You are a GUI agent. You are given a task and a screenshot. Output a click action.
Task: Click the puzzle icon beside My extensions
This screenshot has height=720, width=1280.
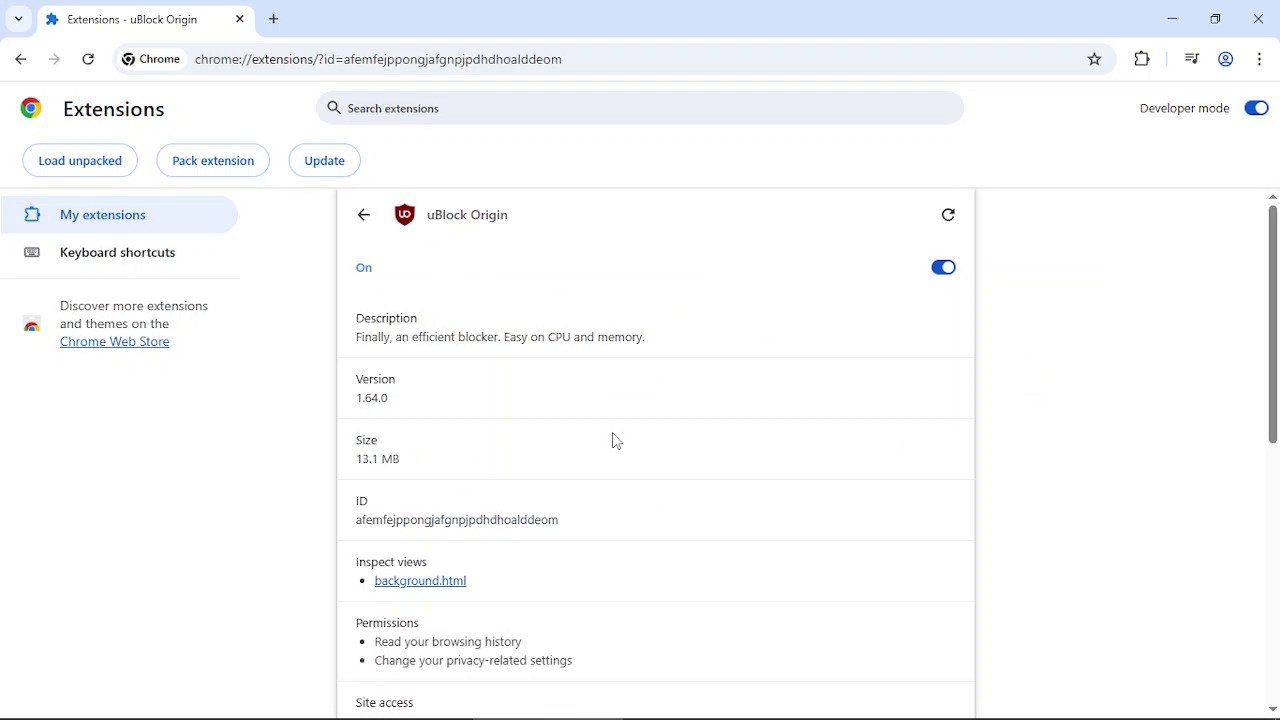pyautogui.click(x=32, y=215)
